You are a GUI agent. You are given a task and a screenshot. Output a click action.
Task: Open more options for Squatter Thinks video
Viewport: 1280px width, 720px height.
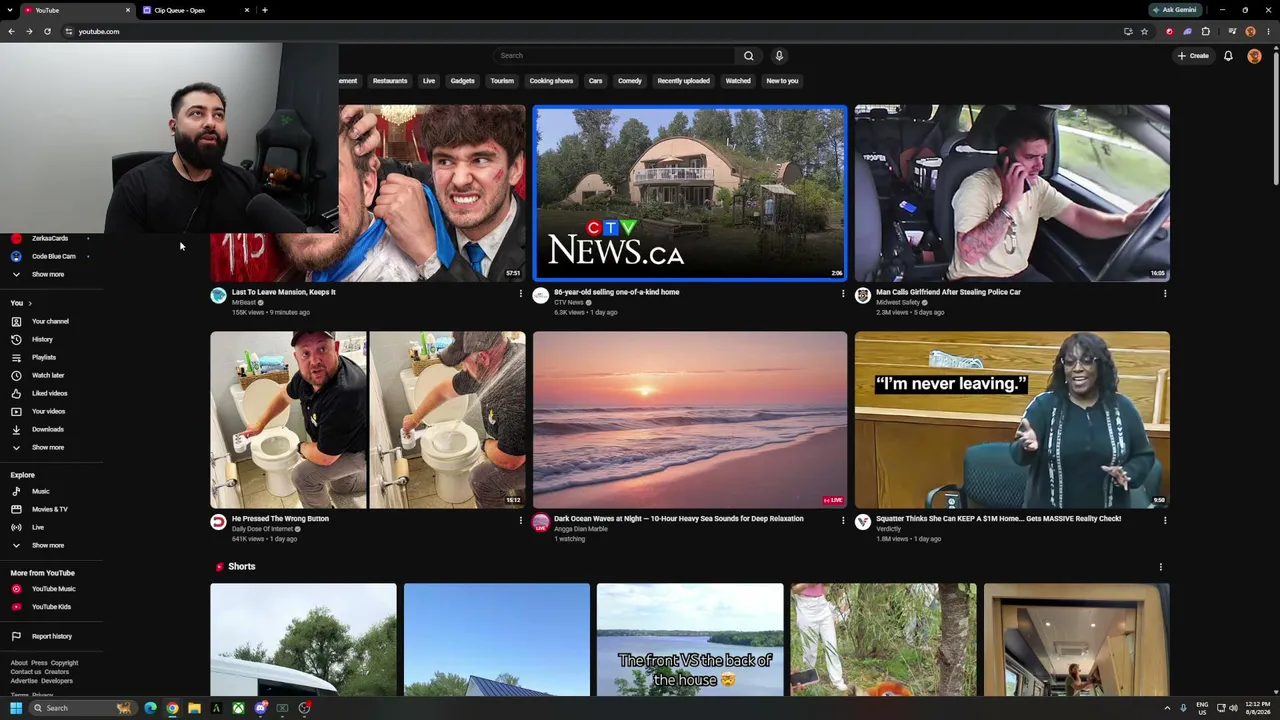point(1164,520)
